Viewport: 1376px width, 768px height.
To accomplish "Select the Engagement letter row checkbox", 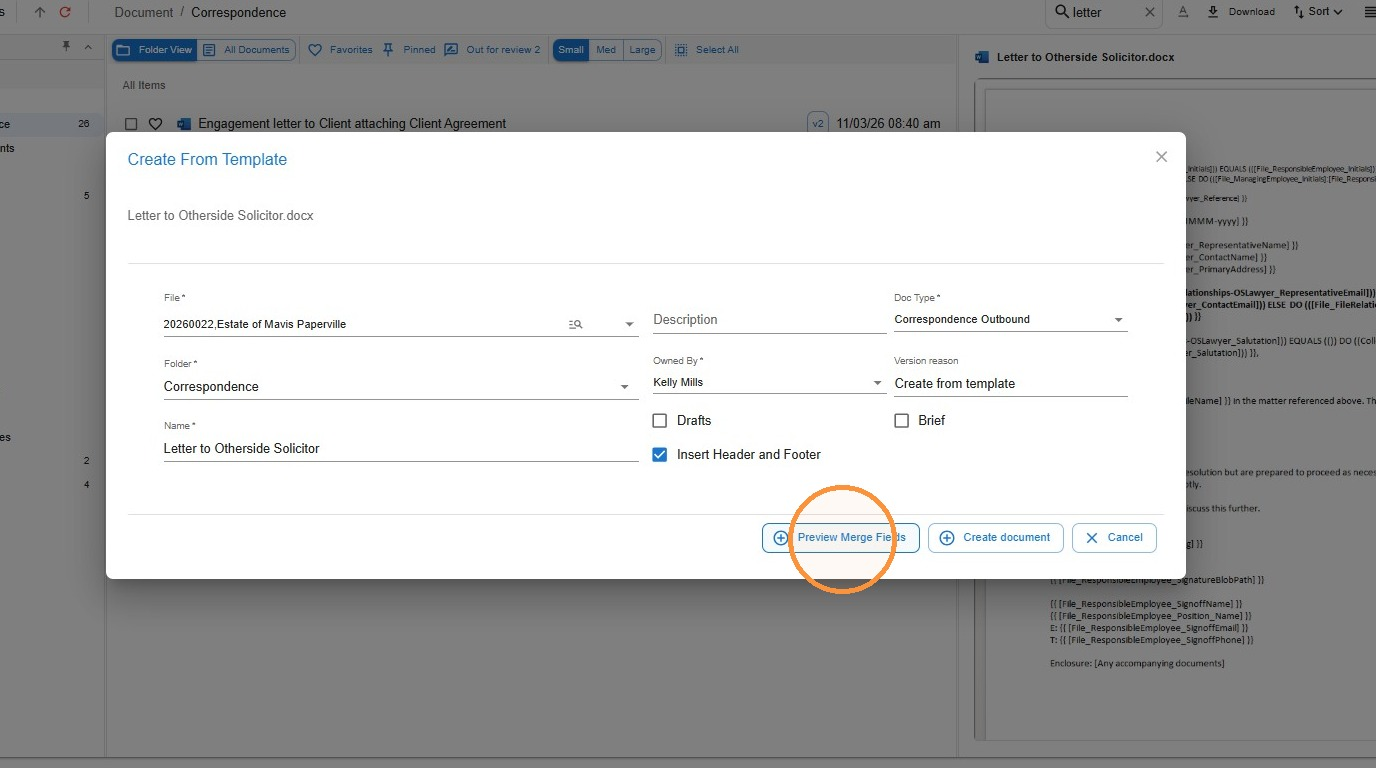I will coord(131,124).
